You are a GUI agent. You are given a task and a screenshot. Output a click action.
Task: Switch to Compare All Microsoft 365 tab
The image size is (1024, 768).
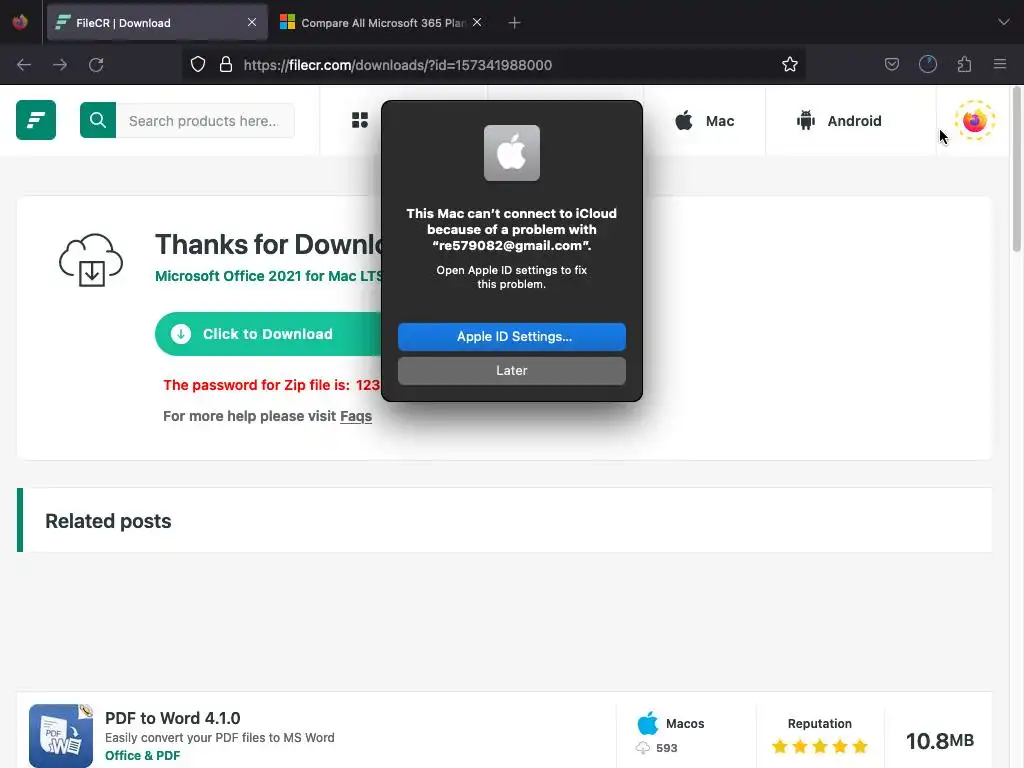pyautogui.click(x=382, y=23)
